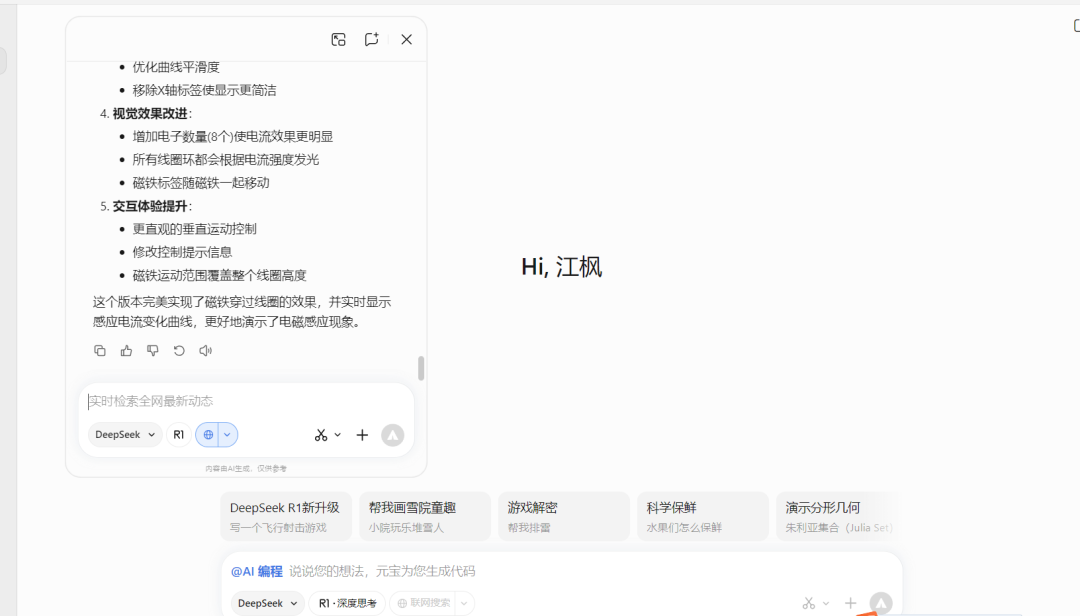
Task: Expand the globe search options chevron
Action: [228, 434]
